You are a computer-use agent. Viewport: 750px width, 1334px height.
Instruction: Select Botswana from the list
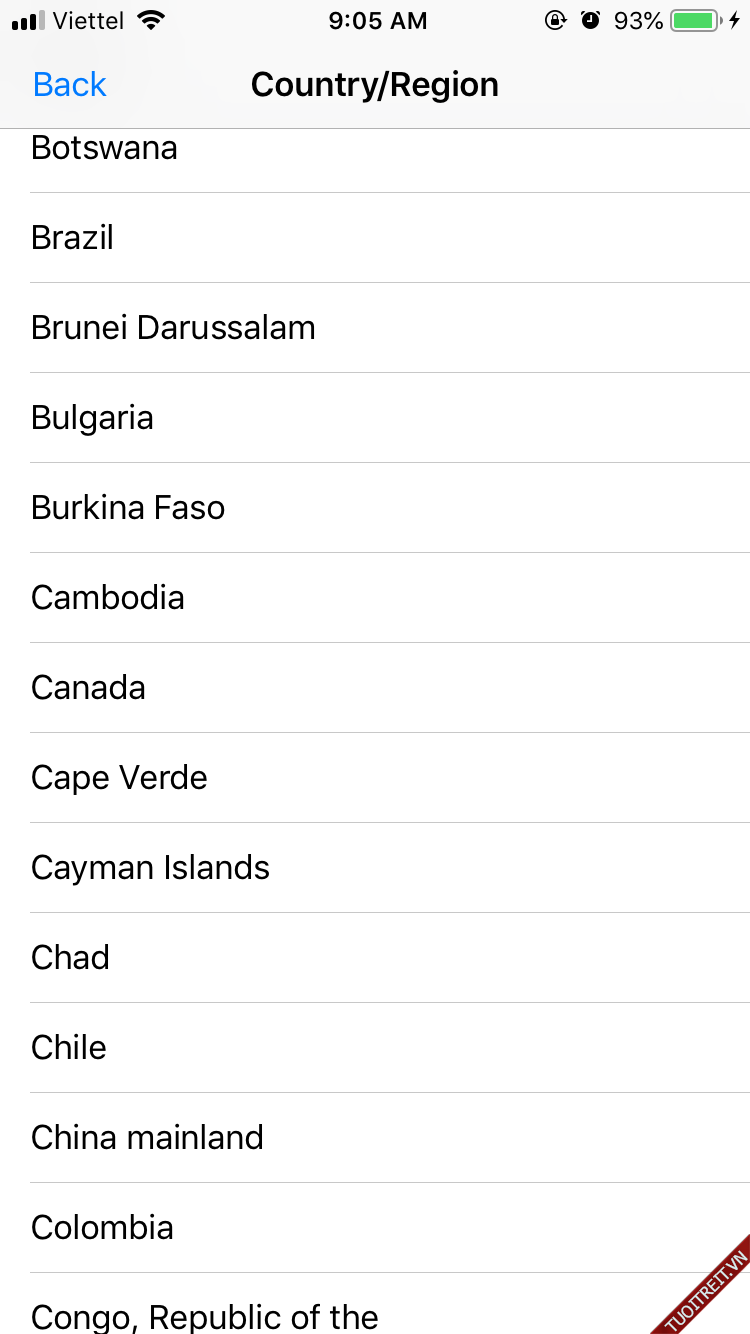tap(104, 149)
